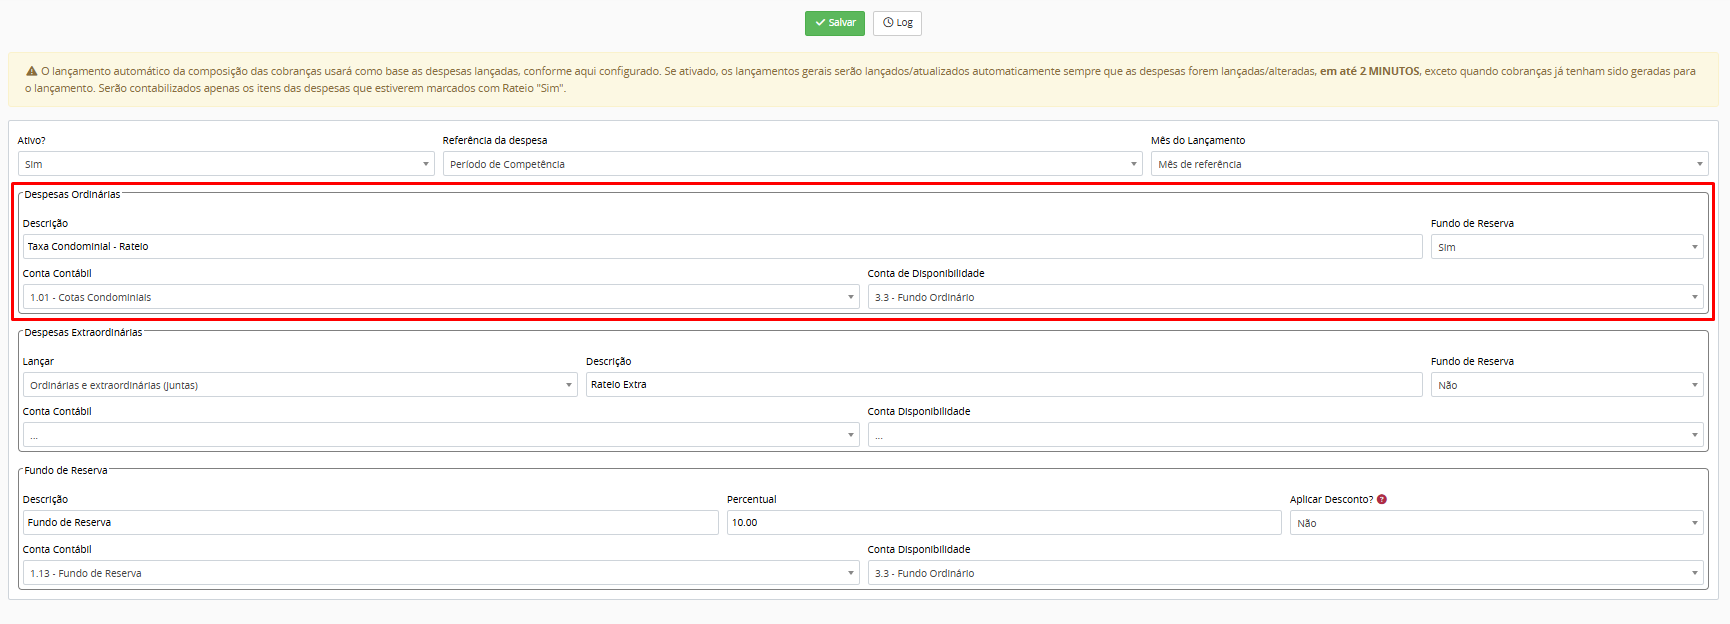Open empty Conta Disponibilidade dropdown in Despesas Extraordinárias

pos(1285,435)
